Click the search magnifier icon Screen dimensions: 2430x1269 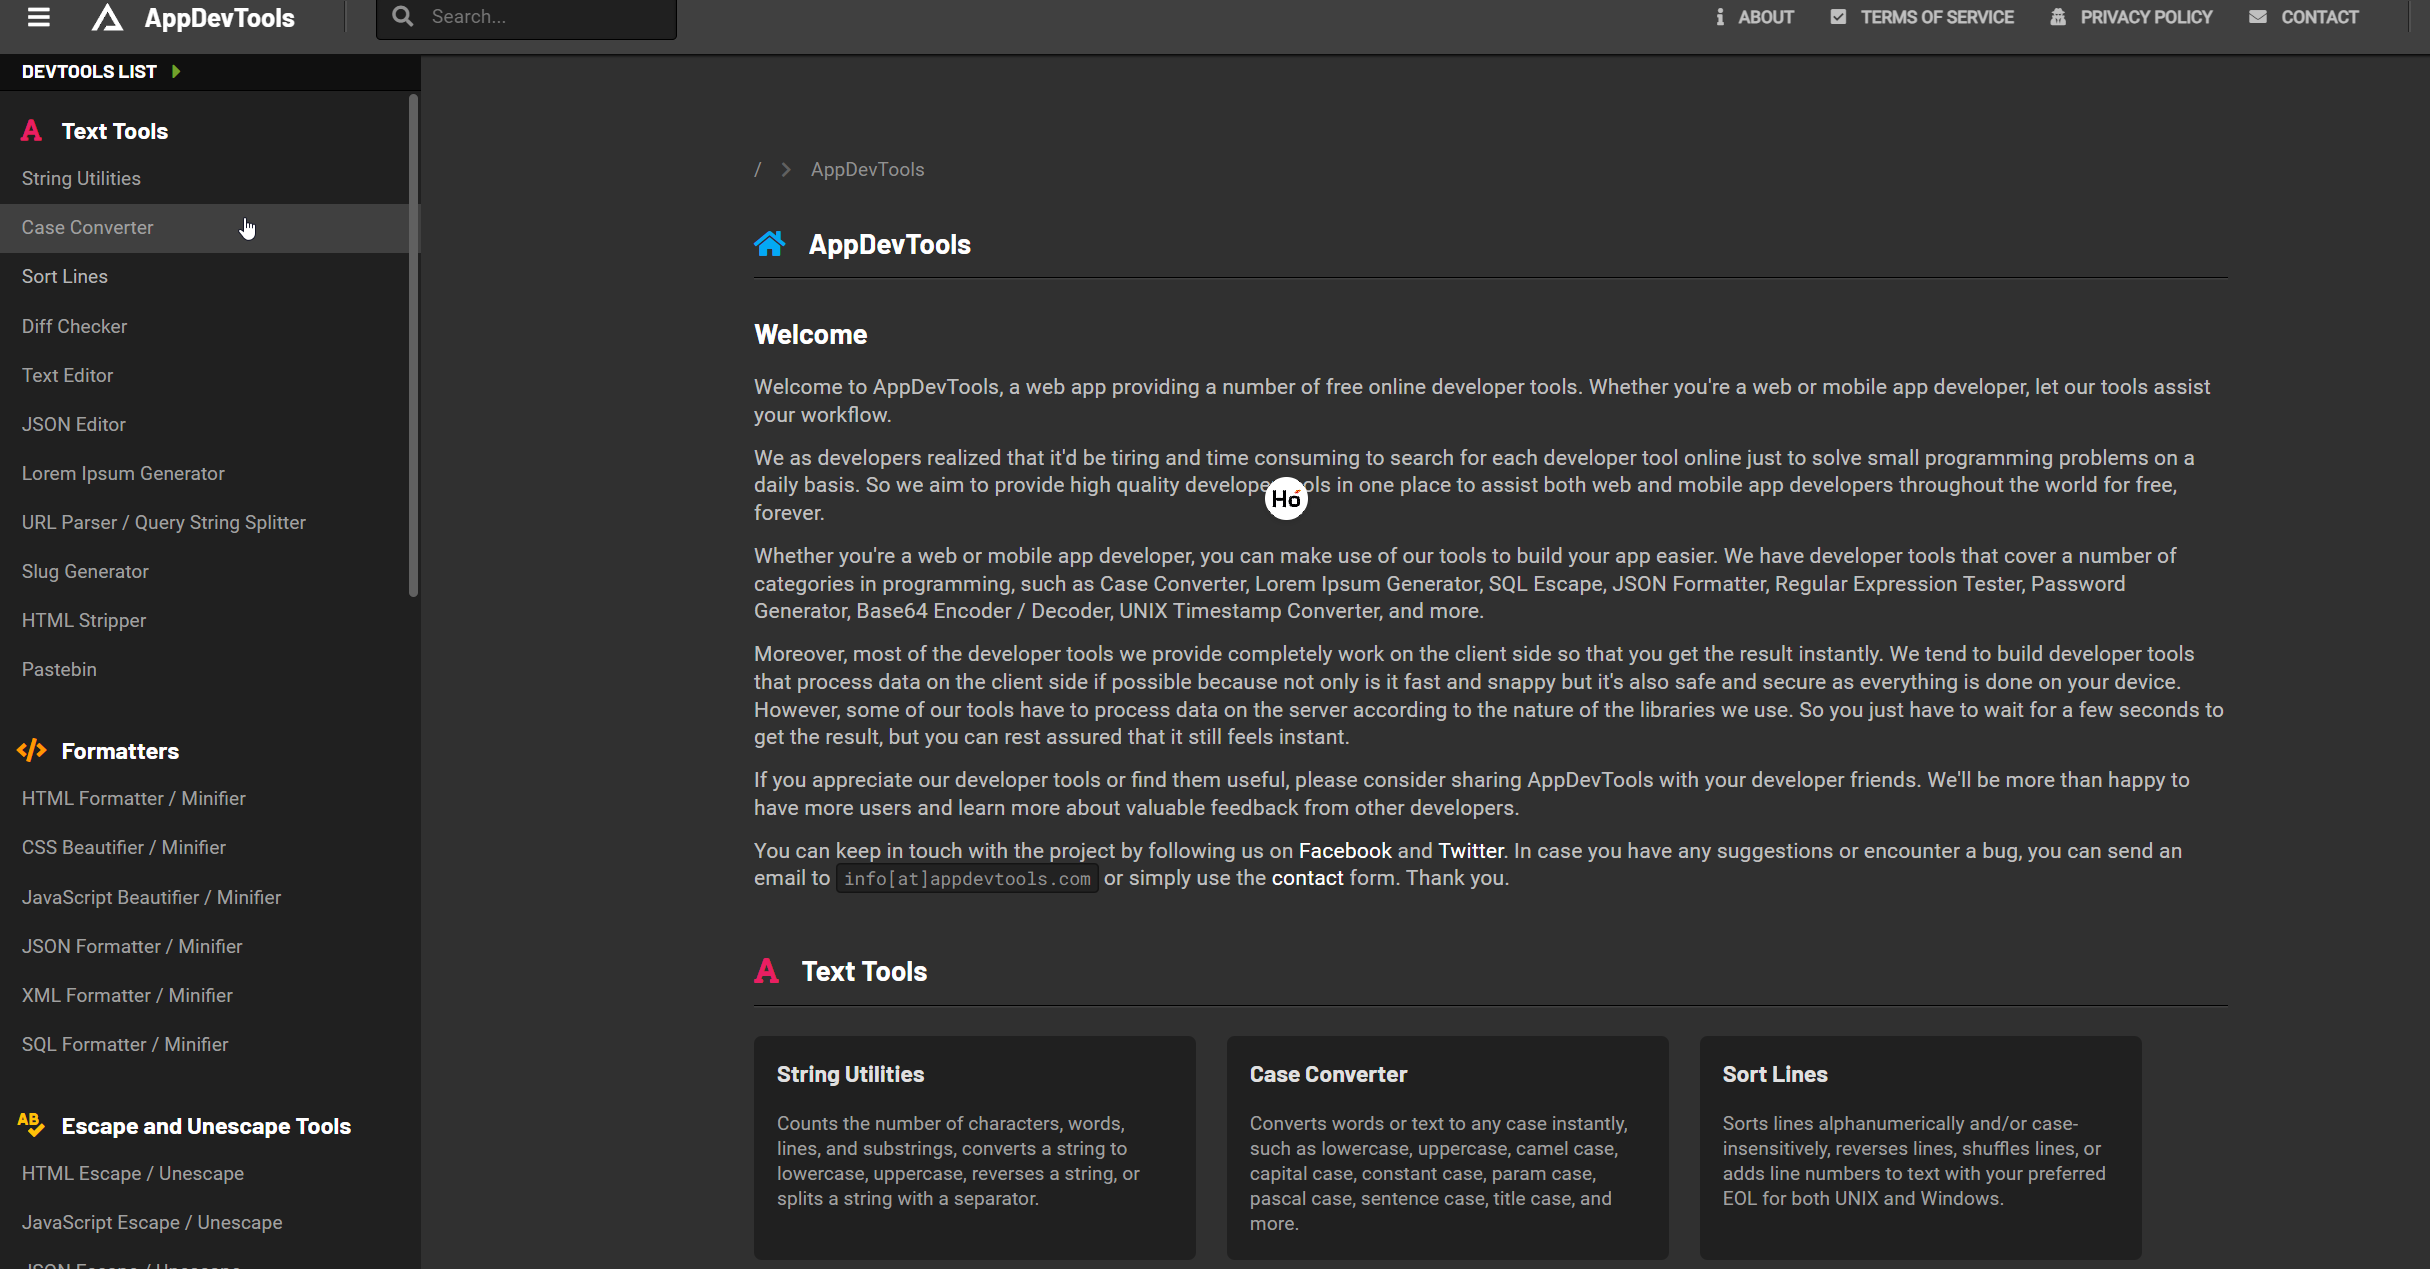pos(402,17)
